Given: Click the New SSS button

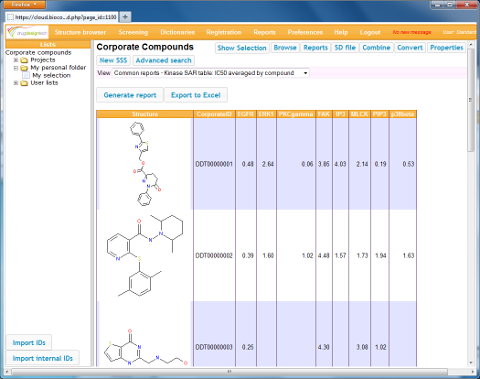Looking at the screenshot, I should [x=113, y=60].
